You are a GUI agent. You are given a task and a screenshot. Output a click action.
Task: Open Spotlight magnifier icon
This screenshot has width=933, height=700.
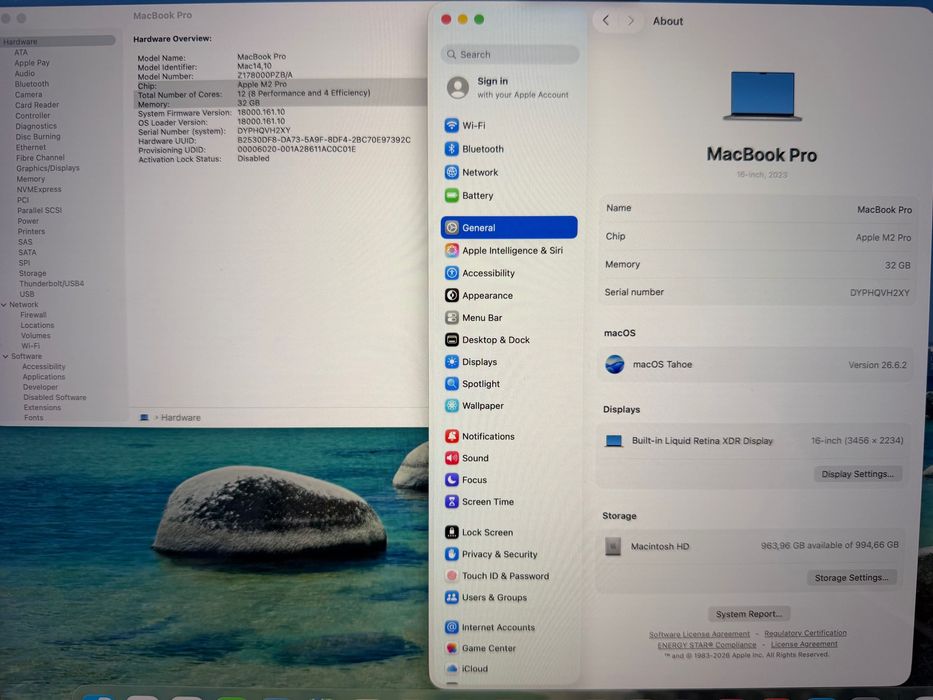tap(452, 384)
